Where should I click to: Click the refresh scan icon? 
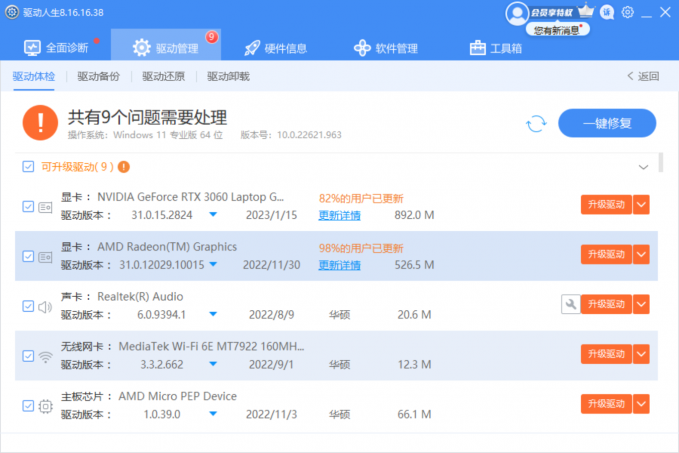coord(537,123)
